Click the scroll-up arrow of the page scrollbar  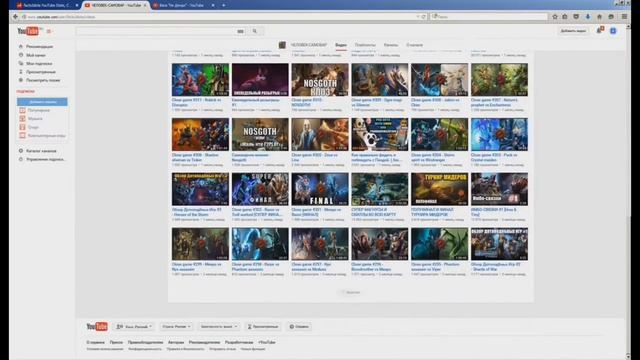click(628, 27)
